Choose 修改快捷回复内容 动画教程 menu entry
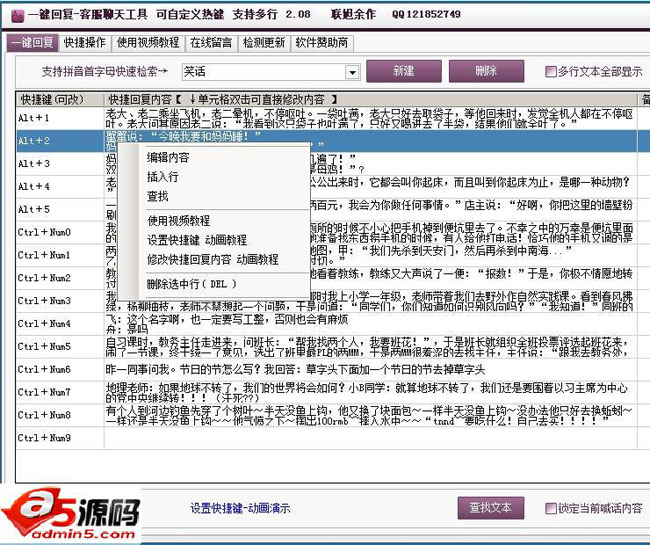Image resolution: width=650 pixels, height=545 pixels. (214, 259)
